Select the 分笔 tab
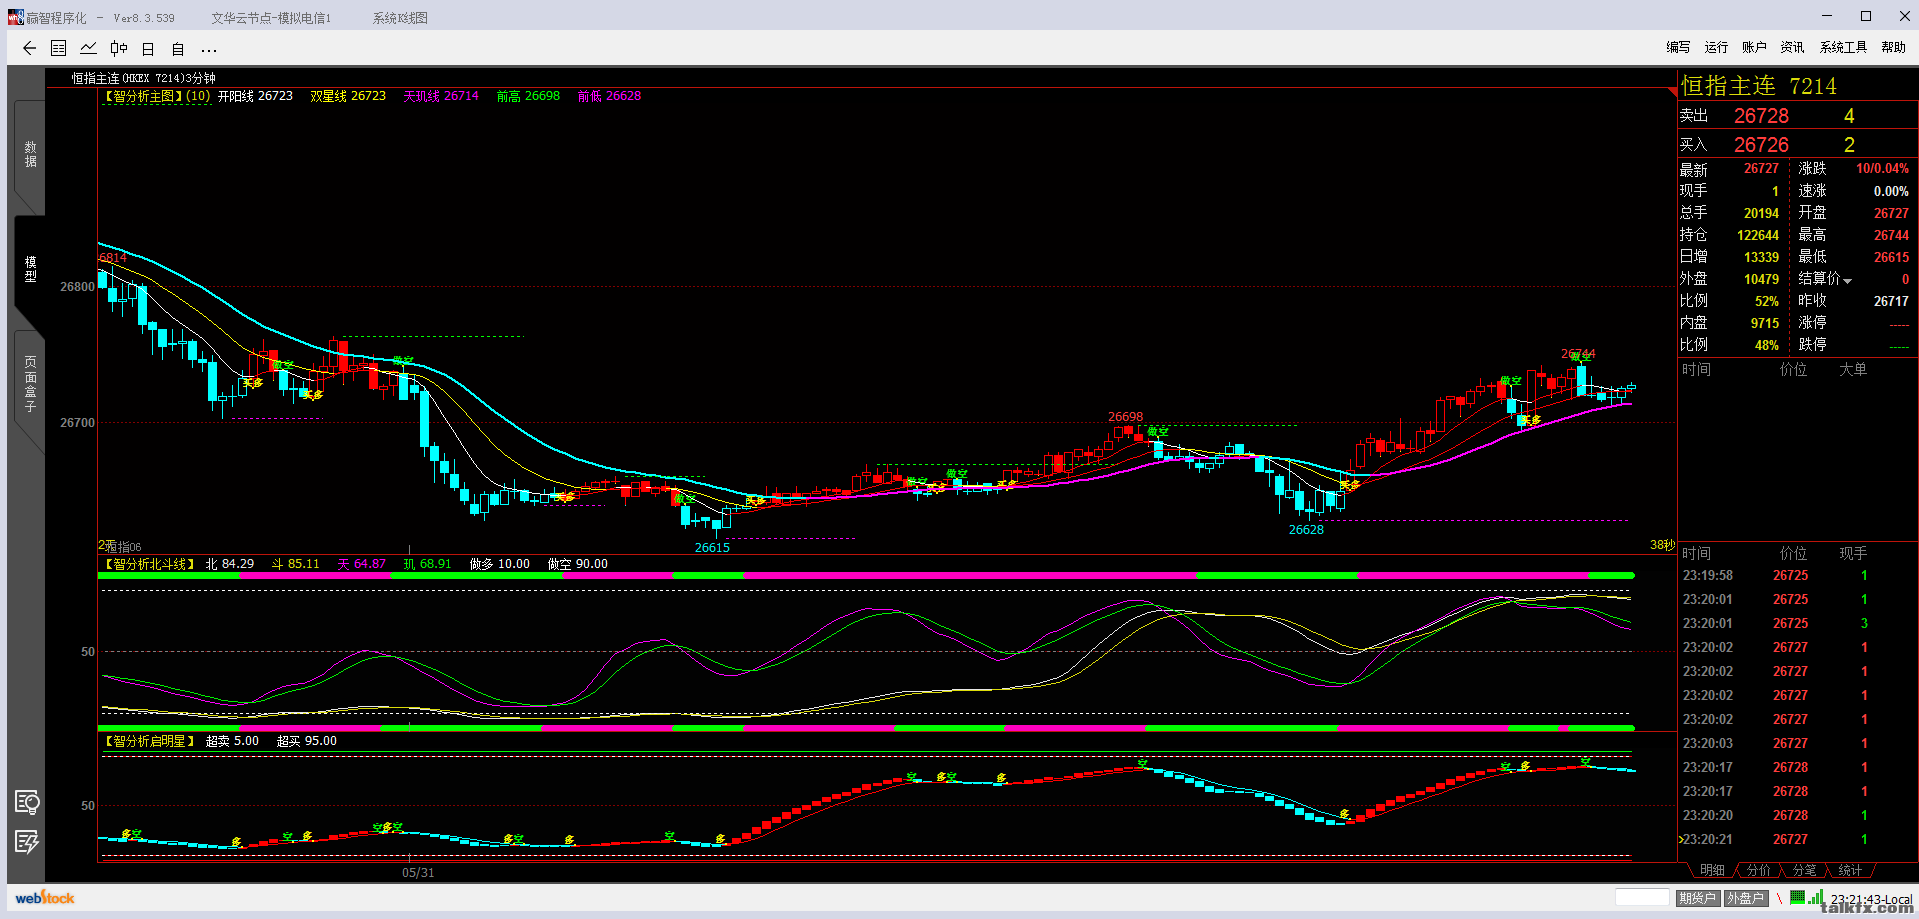 [1804, 870]
